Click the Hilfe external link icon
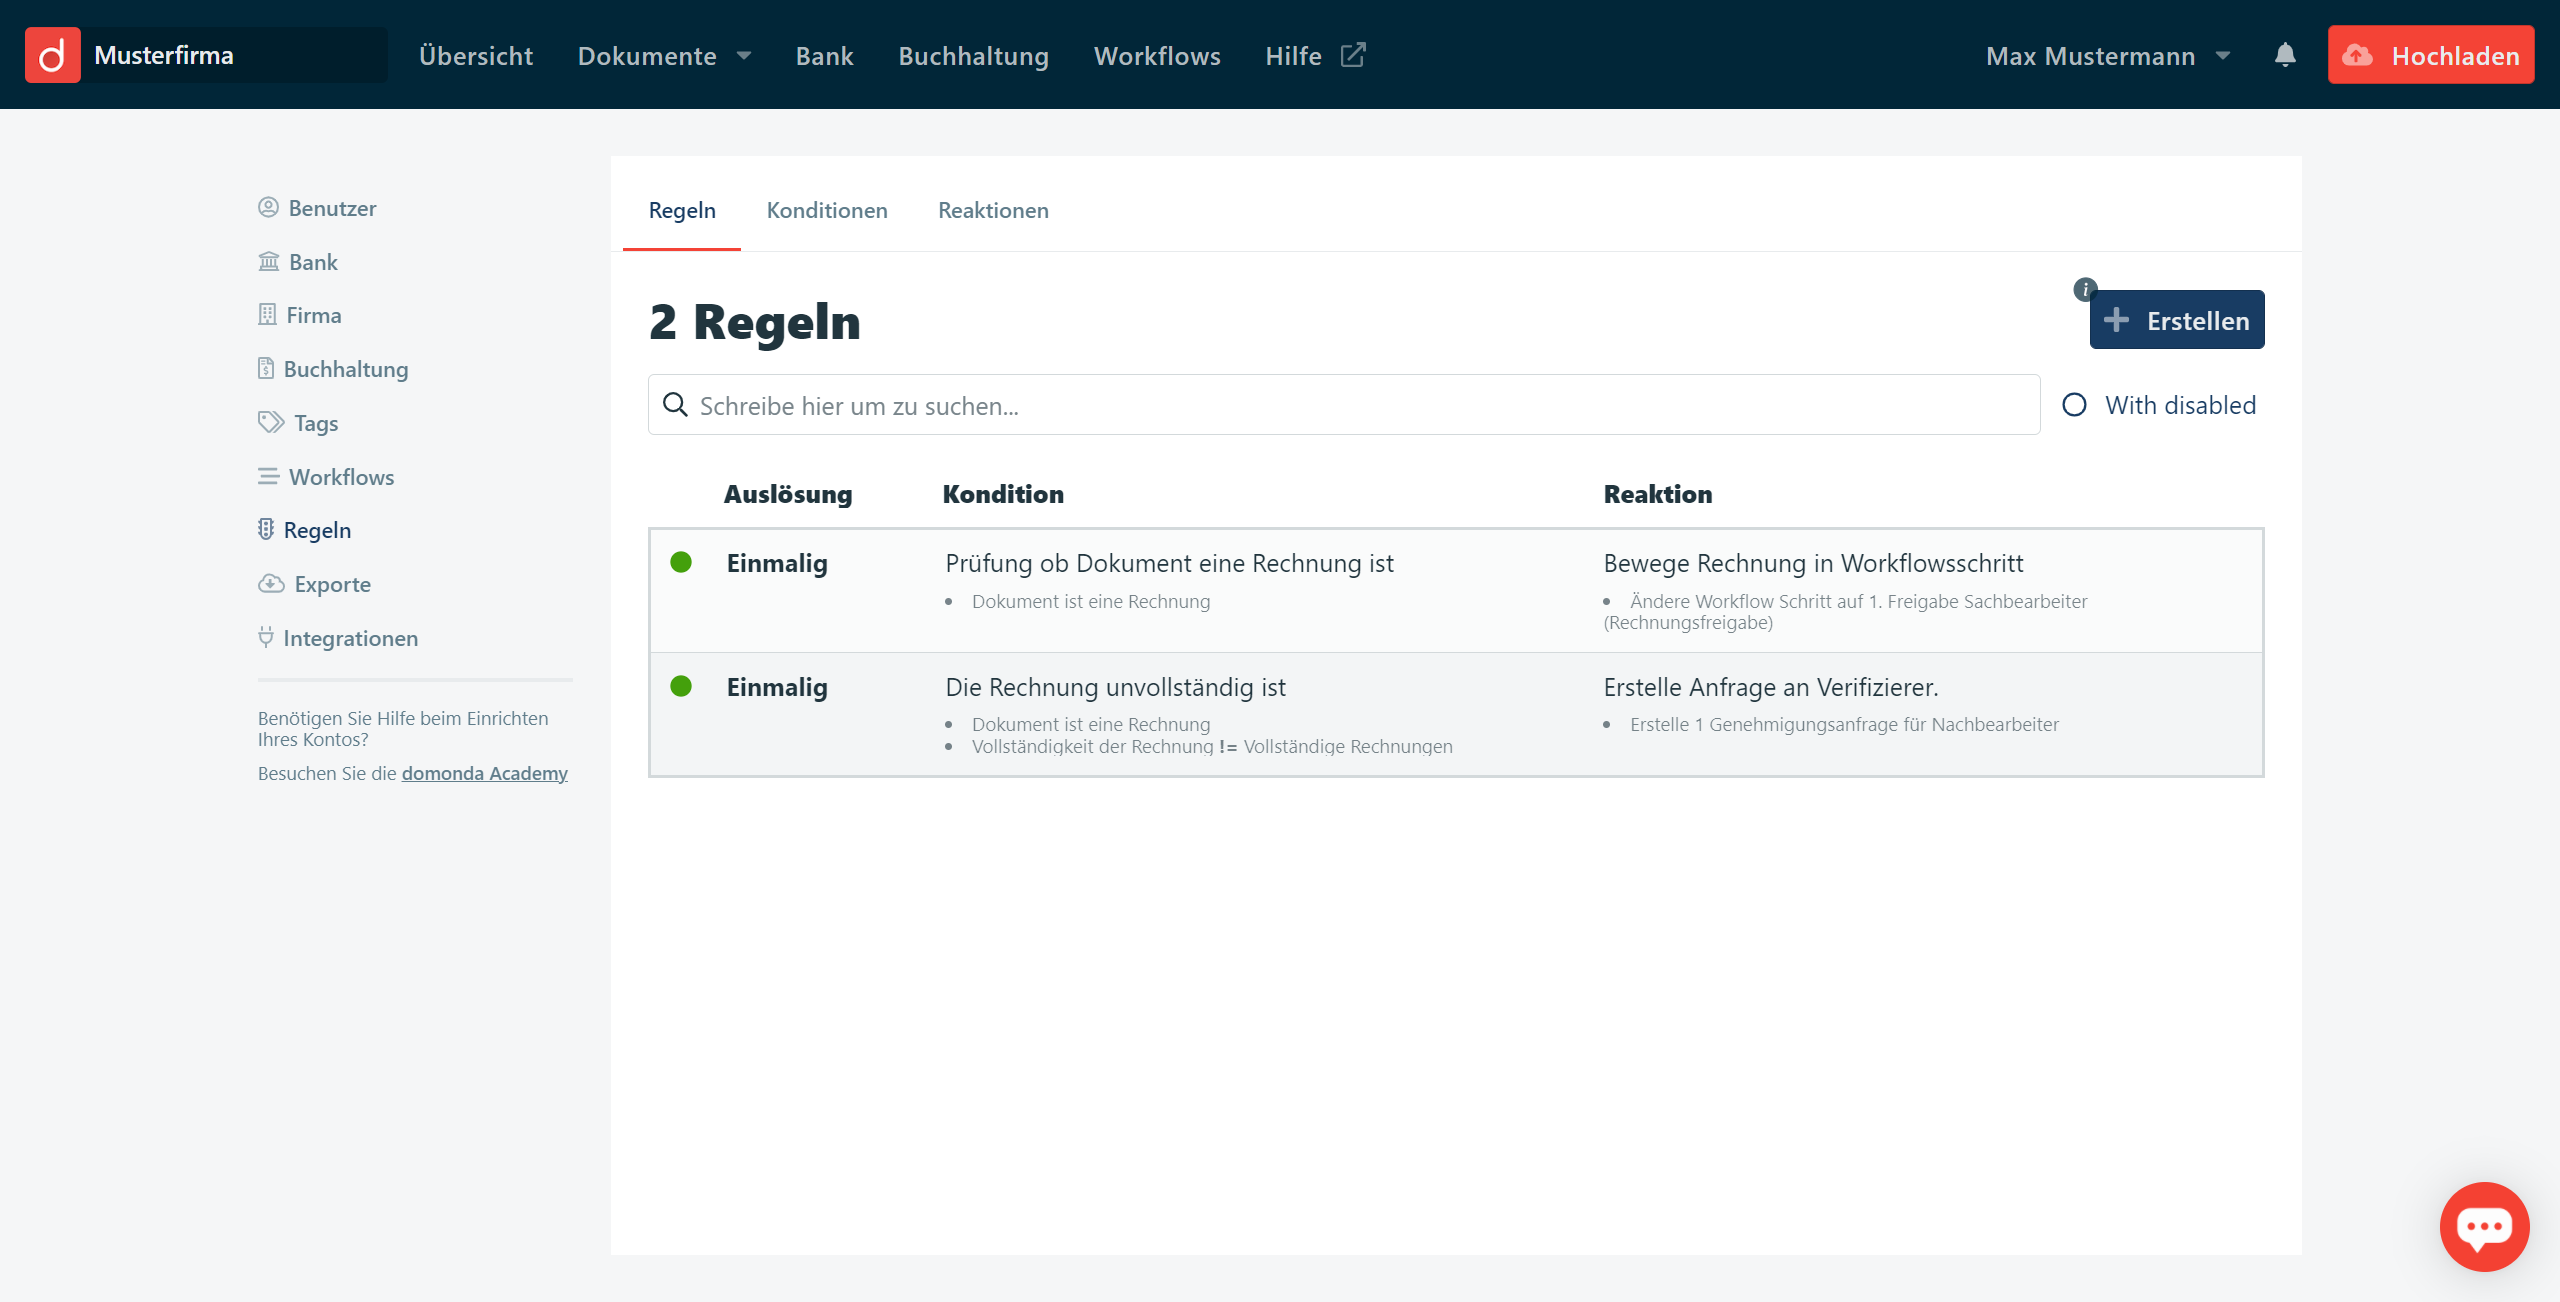2560x1302 pixels. click(1353, 55)
